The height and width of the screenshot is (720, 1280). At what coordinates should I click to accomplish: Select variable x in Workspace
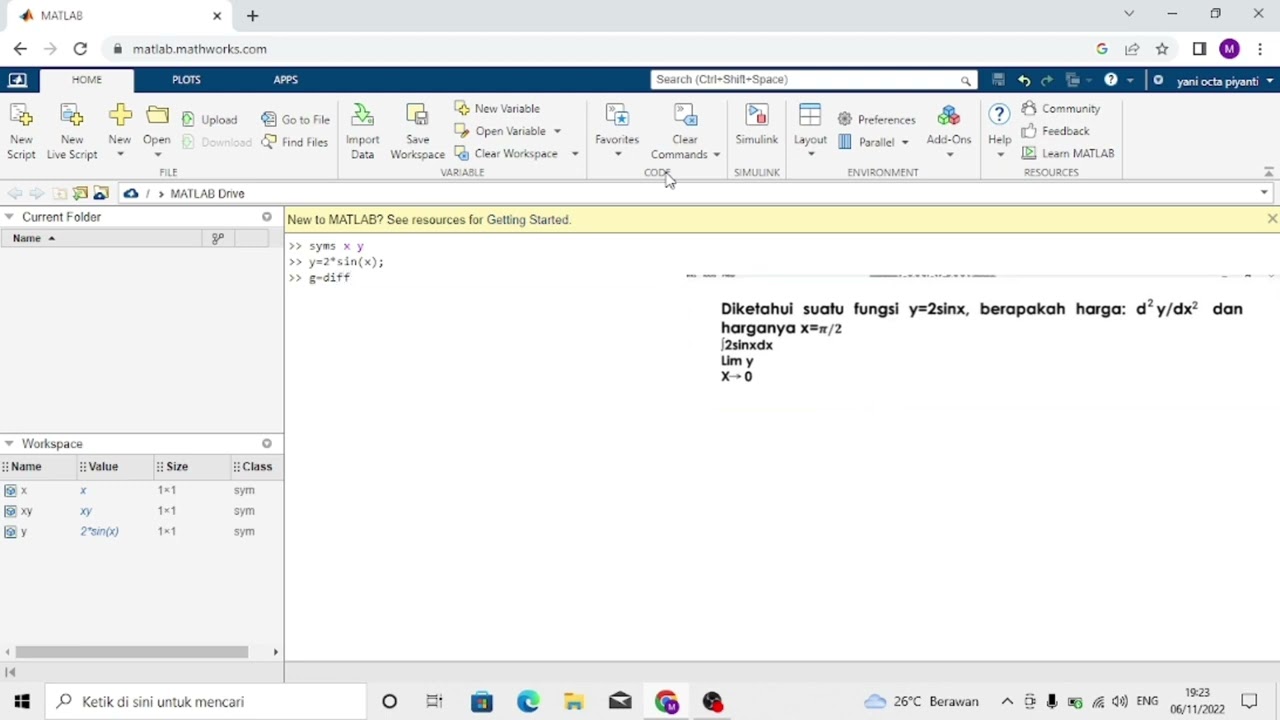[141, 490]
